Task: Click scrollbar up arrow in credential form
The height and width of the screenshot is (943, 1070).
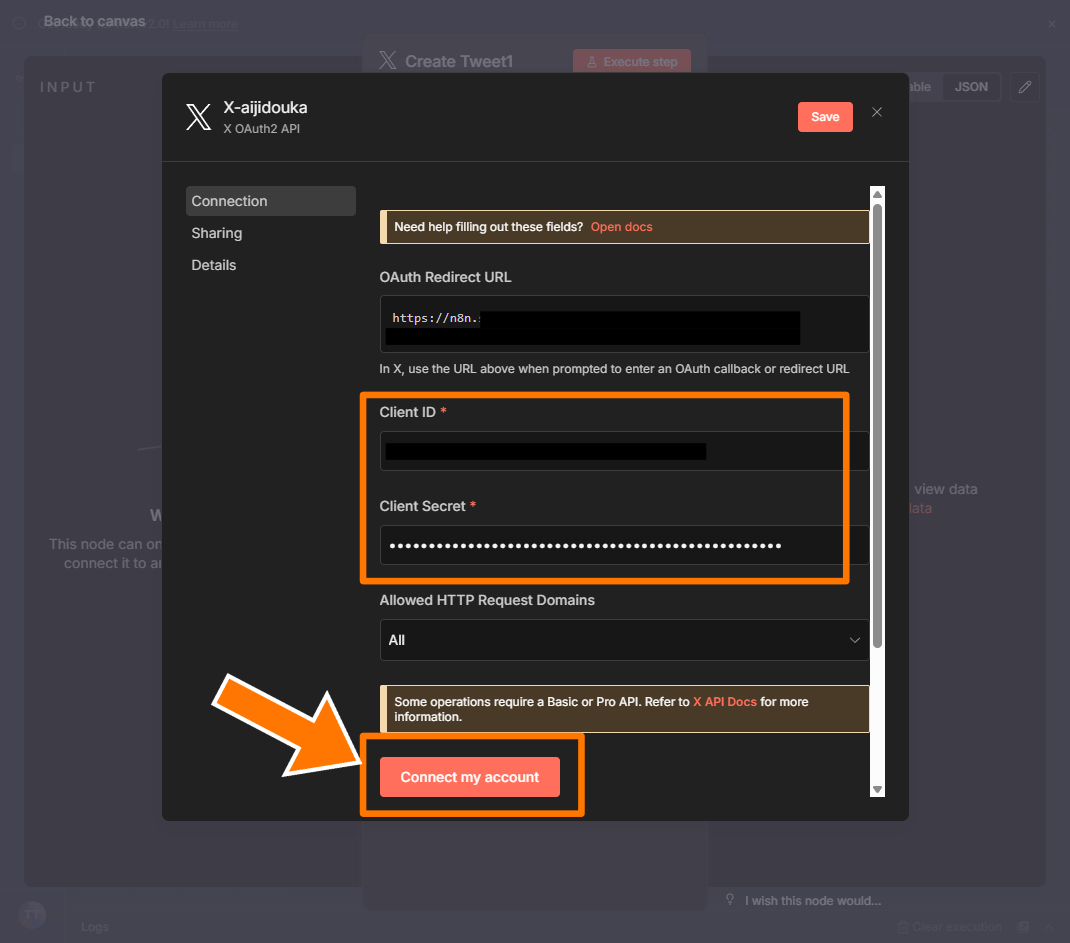Action: tap(877, 194)
